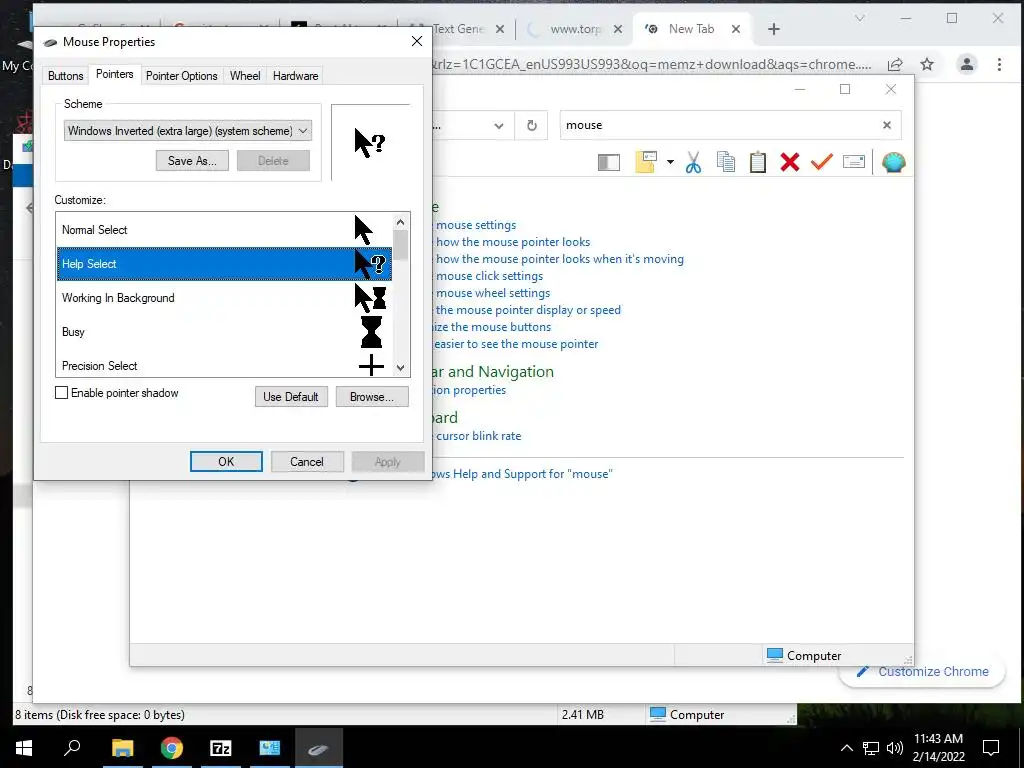
Task: Open Chrome from the taskbar
Action: [171, 748]
